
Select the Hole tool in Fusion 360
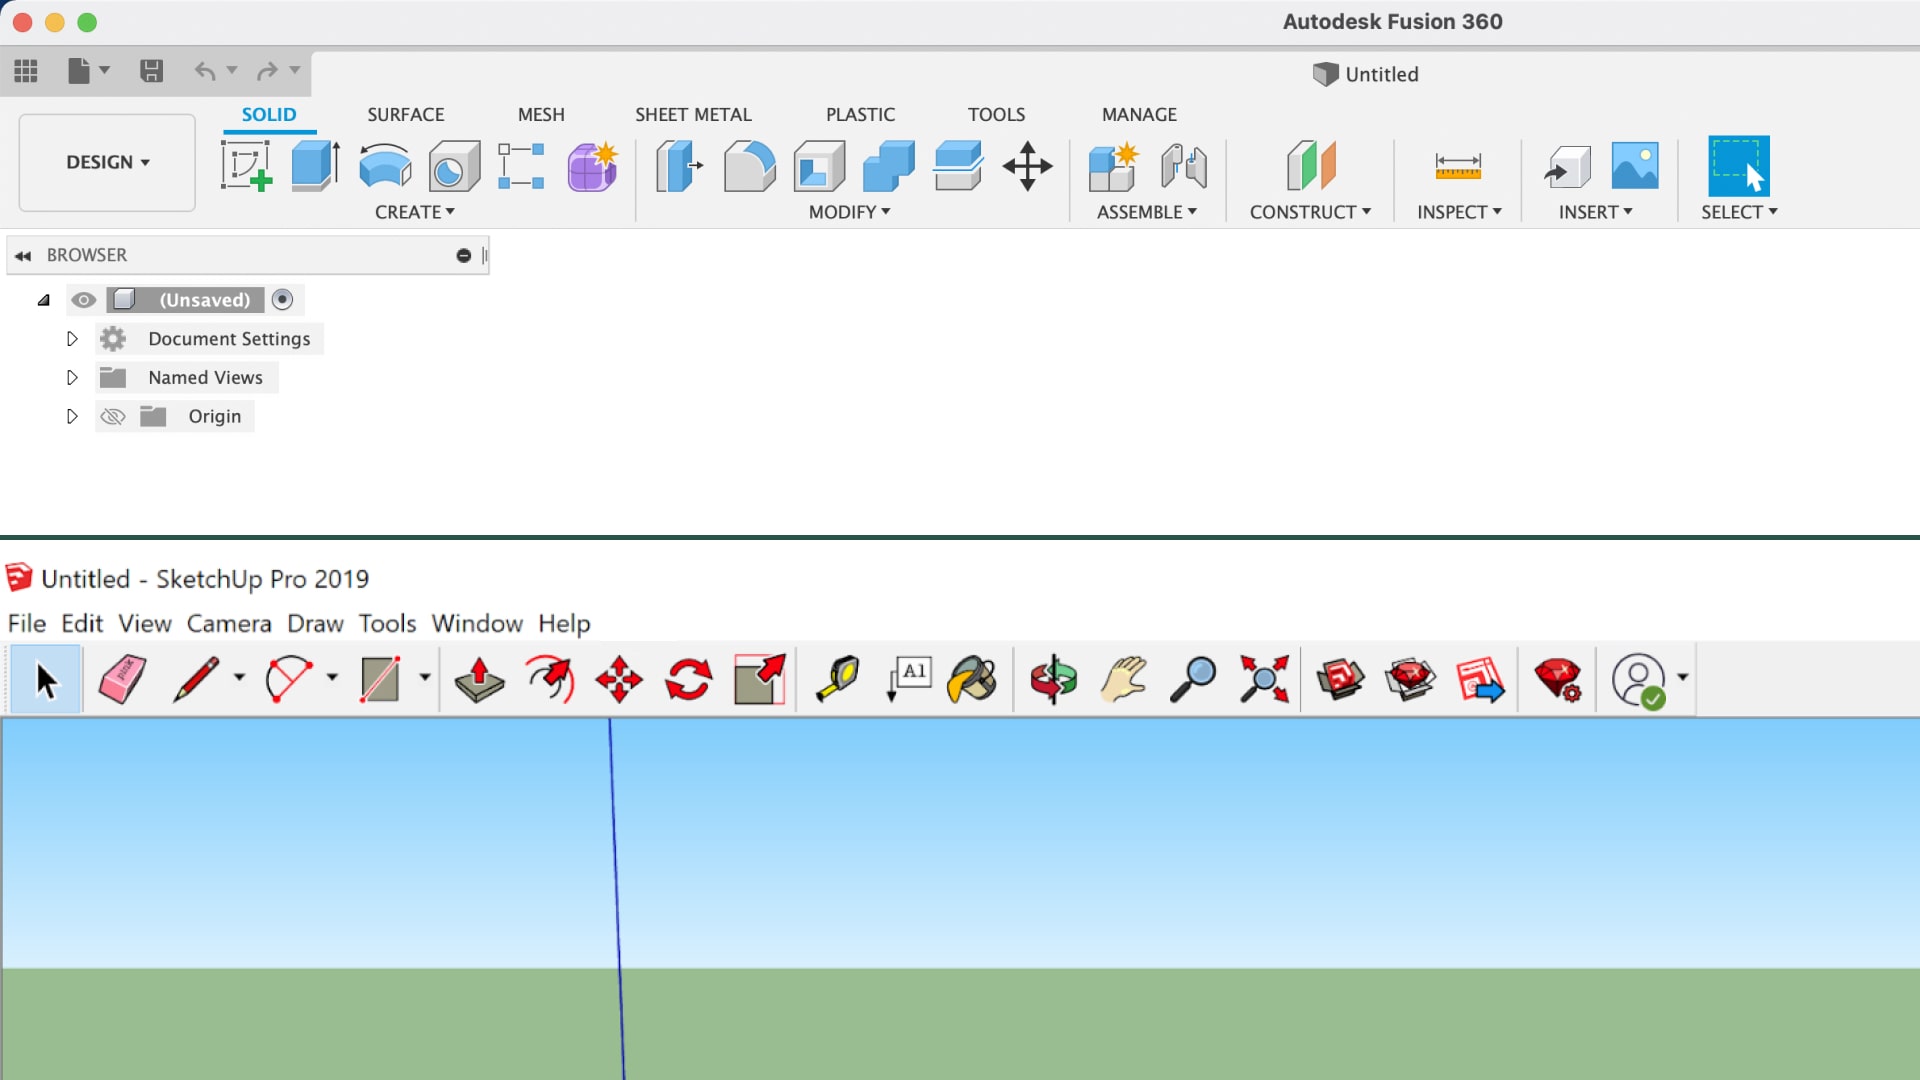454,166
